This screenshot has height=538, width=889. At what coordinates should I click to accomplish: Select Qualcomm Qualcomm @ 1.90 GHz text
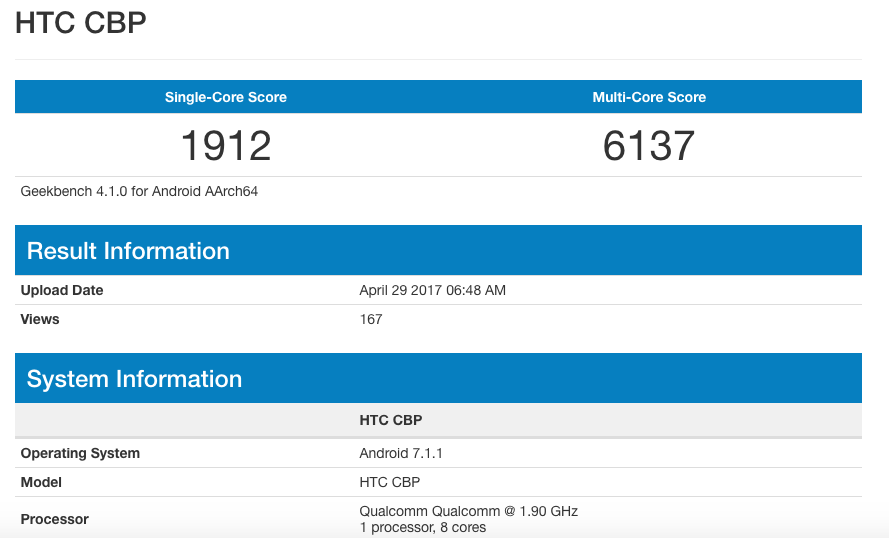(468, 511)
